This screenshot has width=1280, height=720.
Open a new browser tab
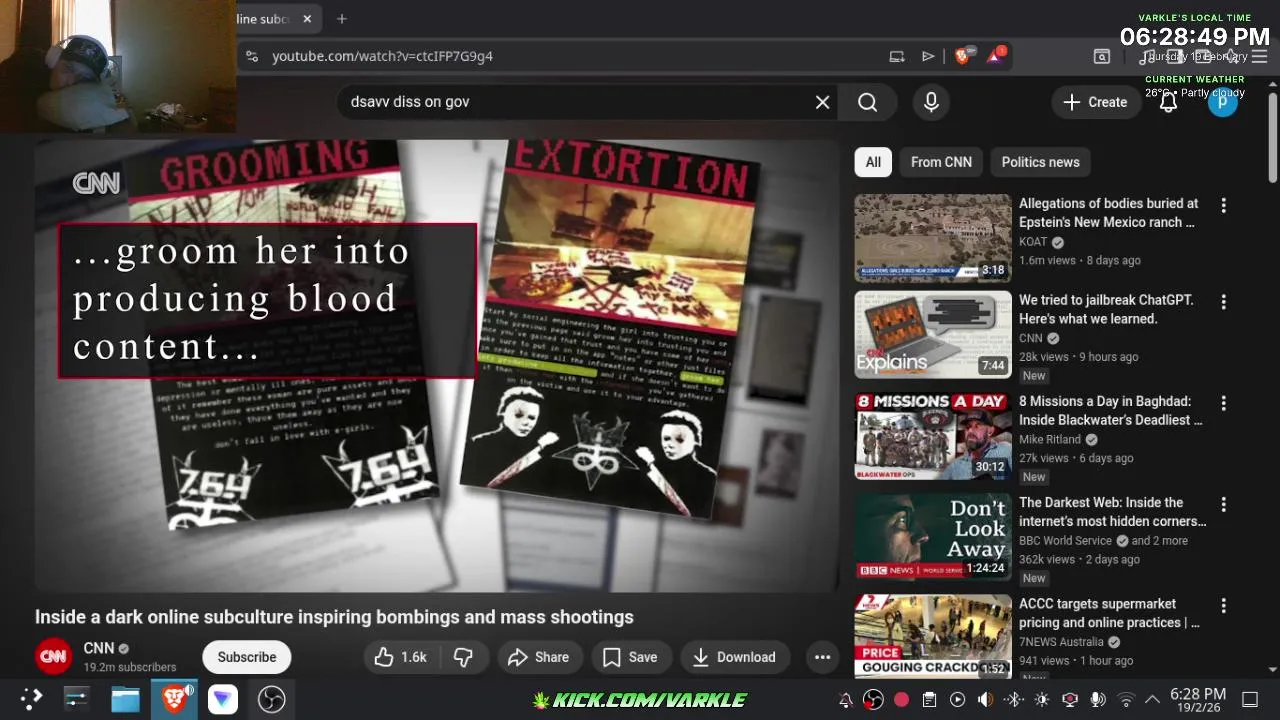click(342, 19)
